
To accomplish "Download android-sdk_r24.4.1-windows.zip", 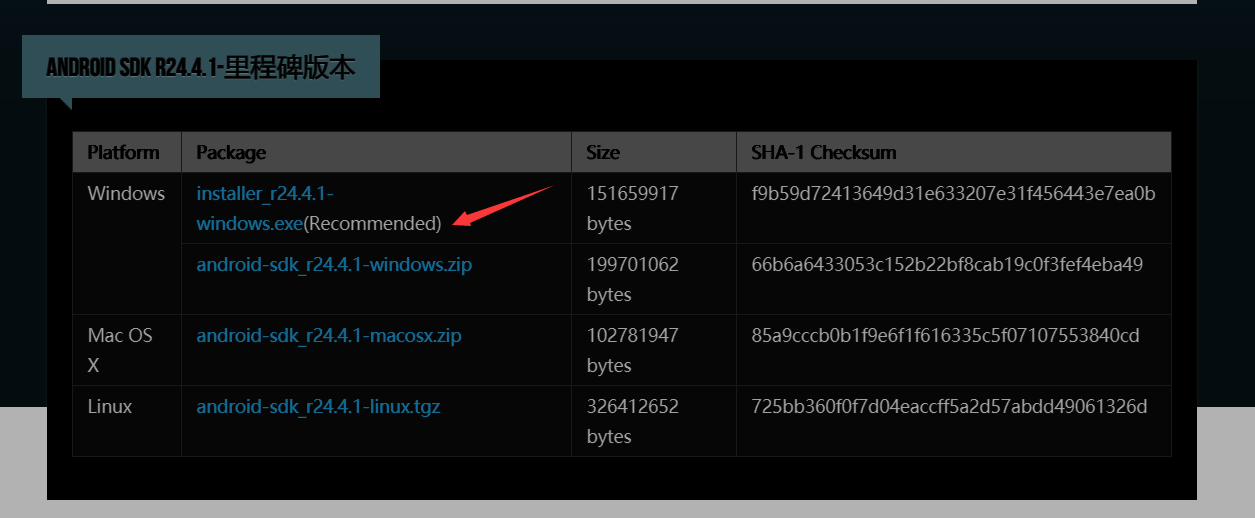I will coord(334,265).
